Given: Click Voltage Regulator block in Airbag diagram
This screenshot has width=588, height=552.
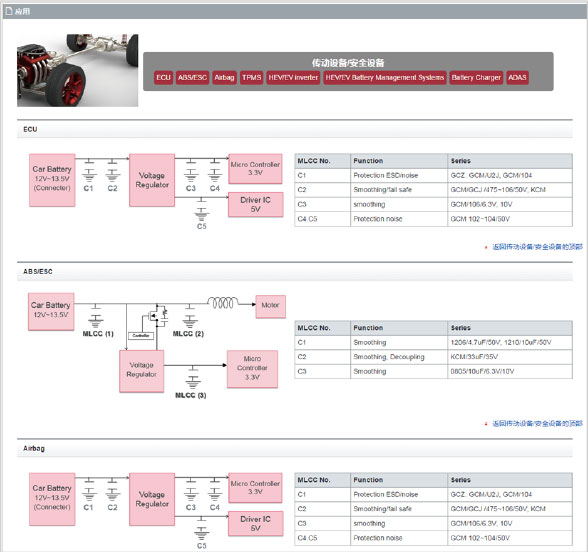Looking at the screenshot, I should pos(152,499).
